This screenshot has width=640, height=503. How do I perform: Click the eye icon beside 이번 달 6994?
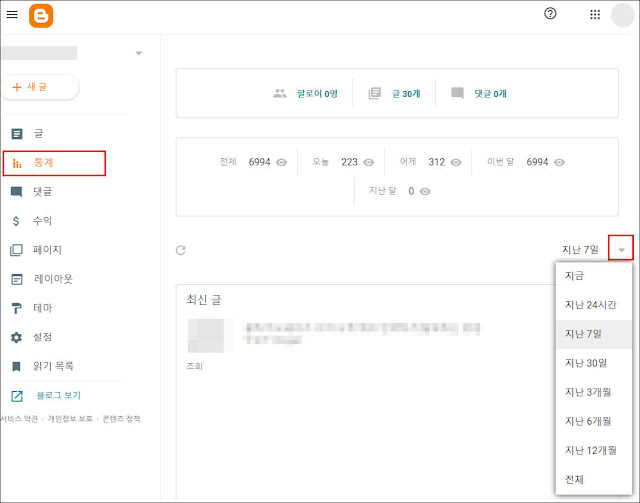[x=559, y=162]
